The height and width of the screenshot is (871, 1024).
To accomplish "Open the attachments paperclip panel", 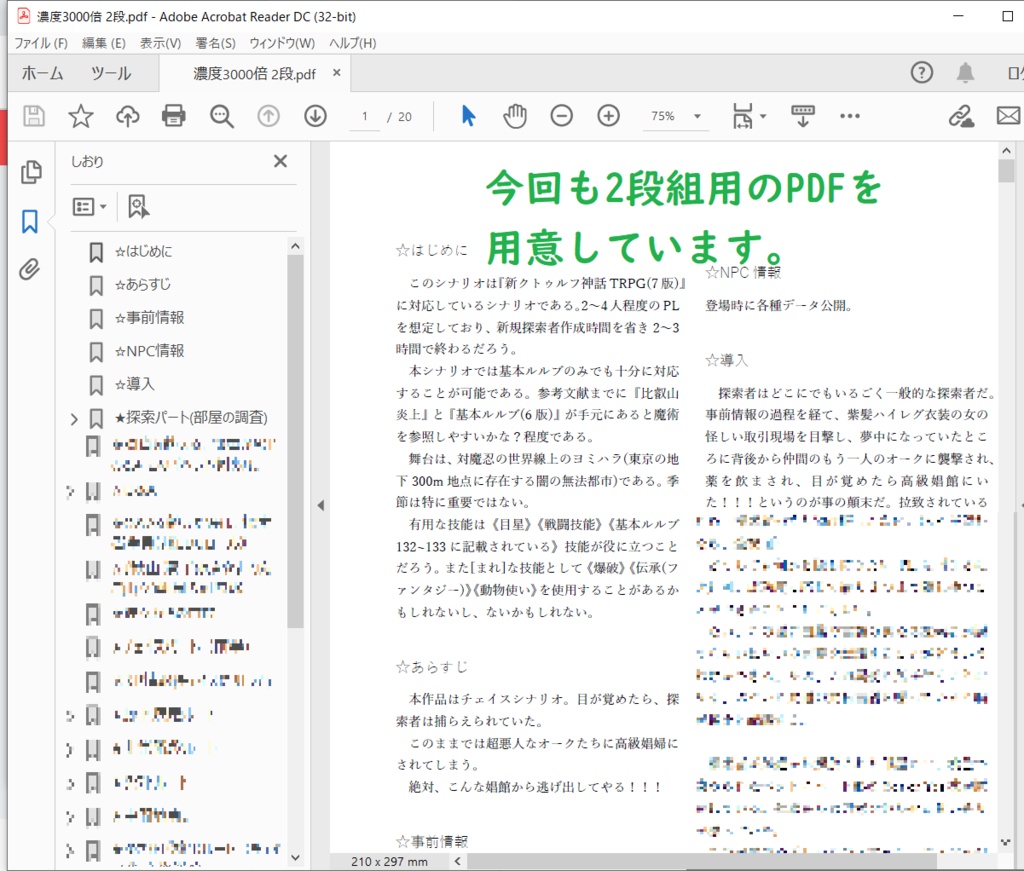I will pos(29,269).
